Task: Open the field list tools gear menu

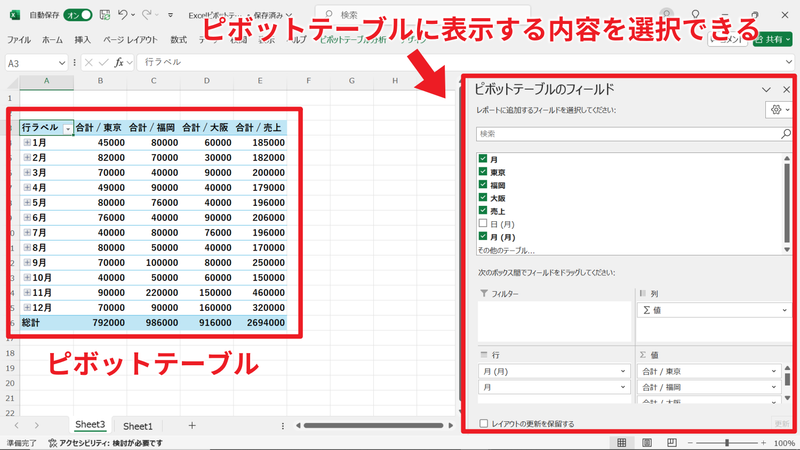Action: click(779, 110)
